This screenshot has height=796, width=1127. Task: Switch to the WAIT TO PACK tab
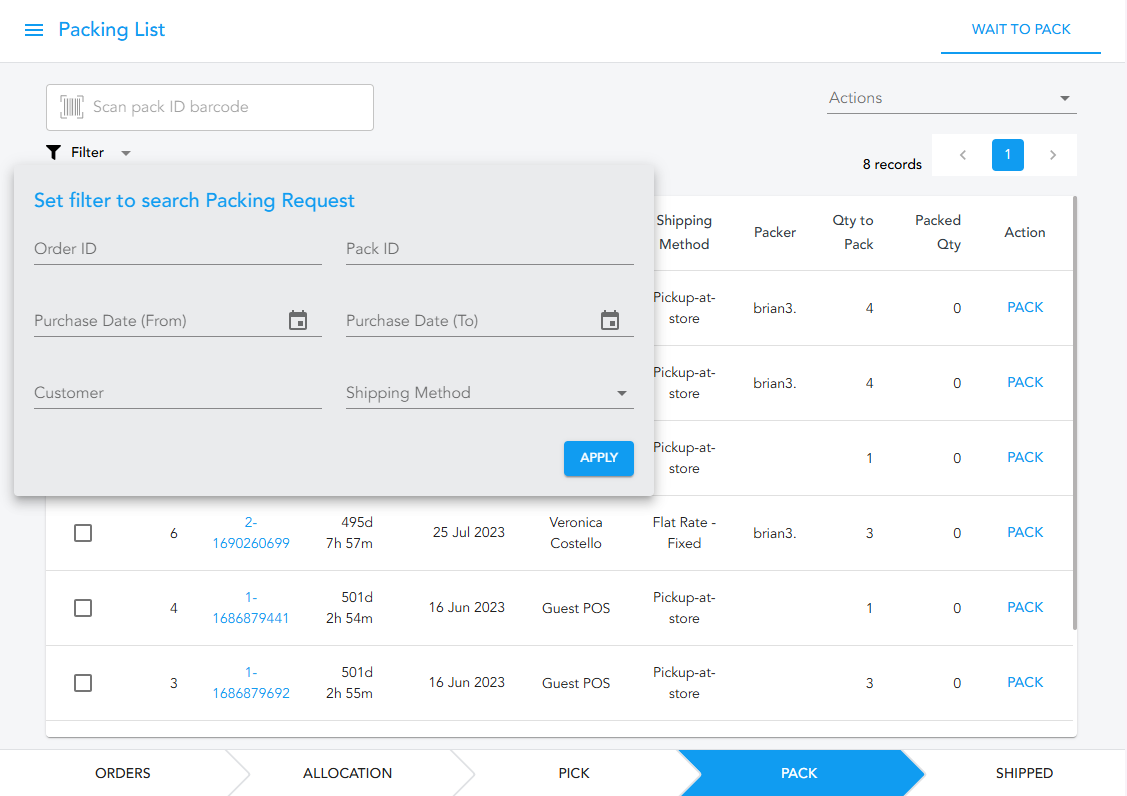point(1020,29)
